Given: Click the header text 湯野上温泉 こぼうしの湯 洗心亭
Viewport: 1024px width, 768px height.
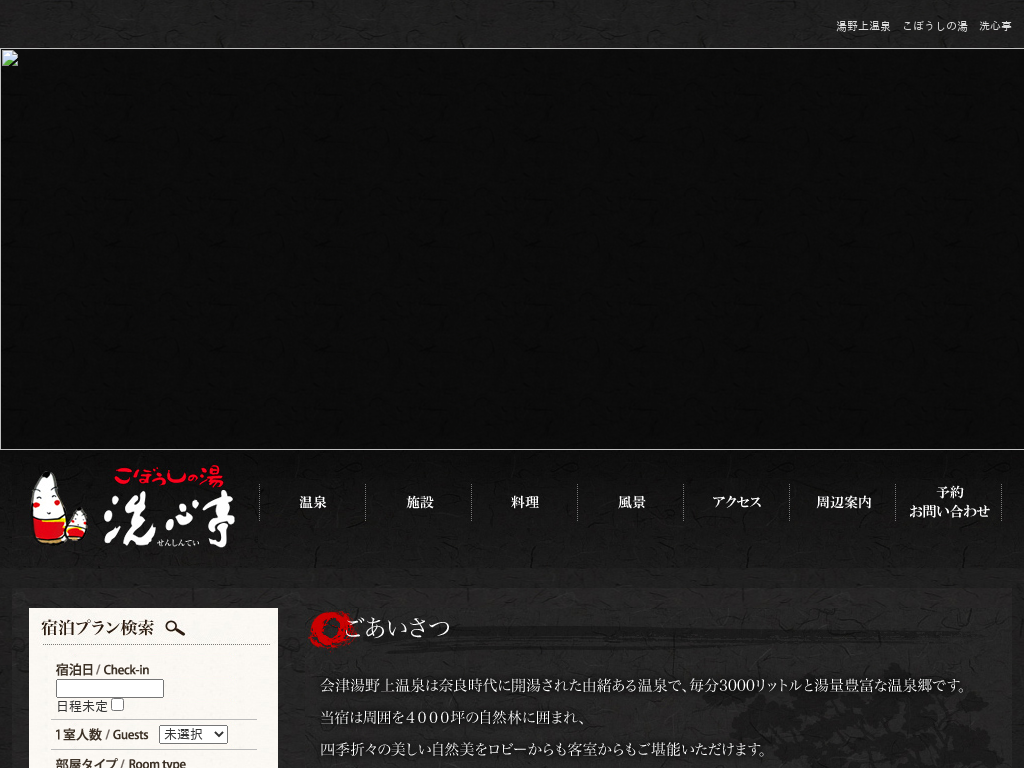Looking at the screenshot, I should [923, 26].
